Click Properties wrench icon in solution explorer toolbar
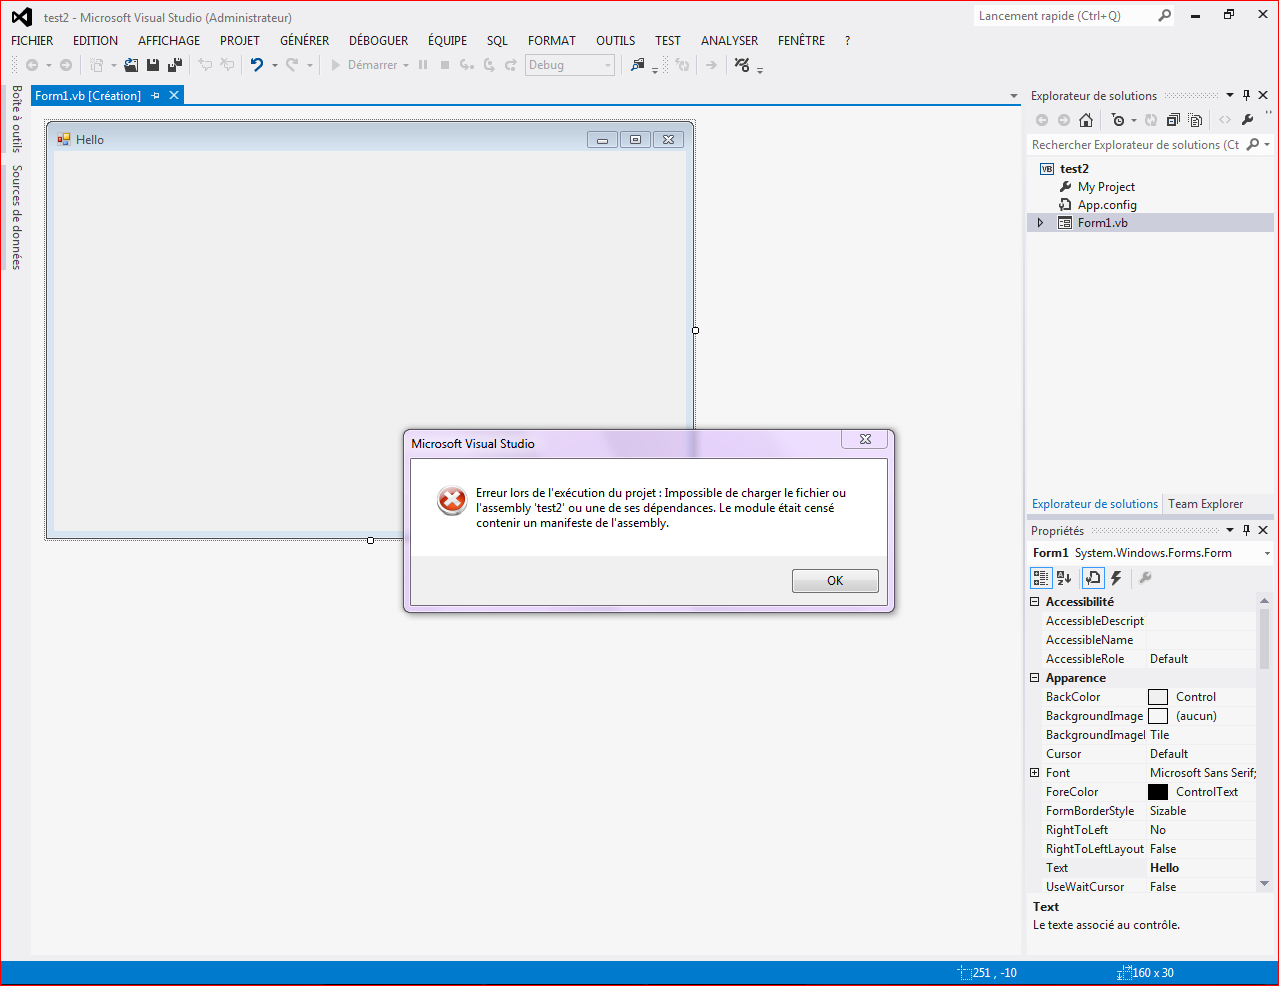1279x986 pixels. coord(1247,120)
